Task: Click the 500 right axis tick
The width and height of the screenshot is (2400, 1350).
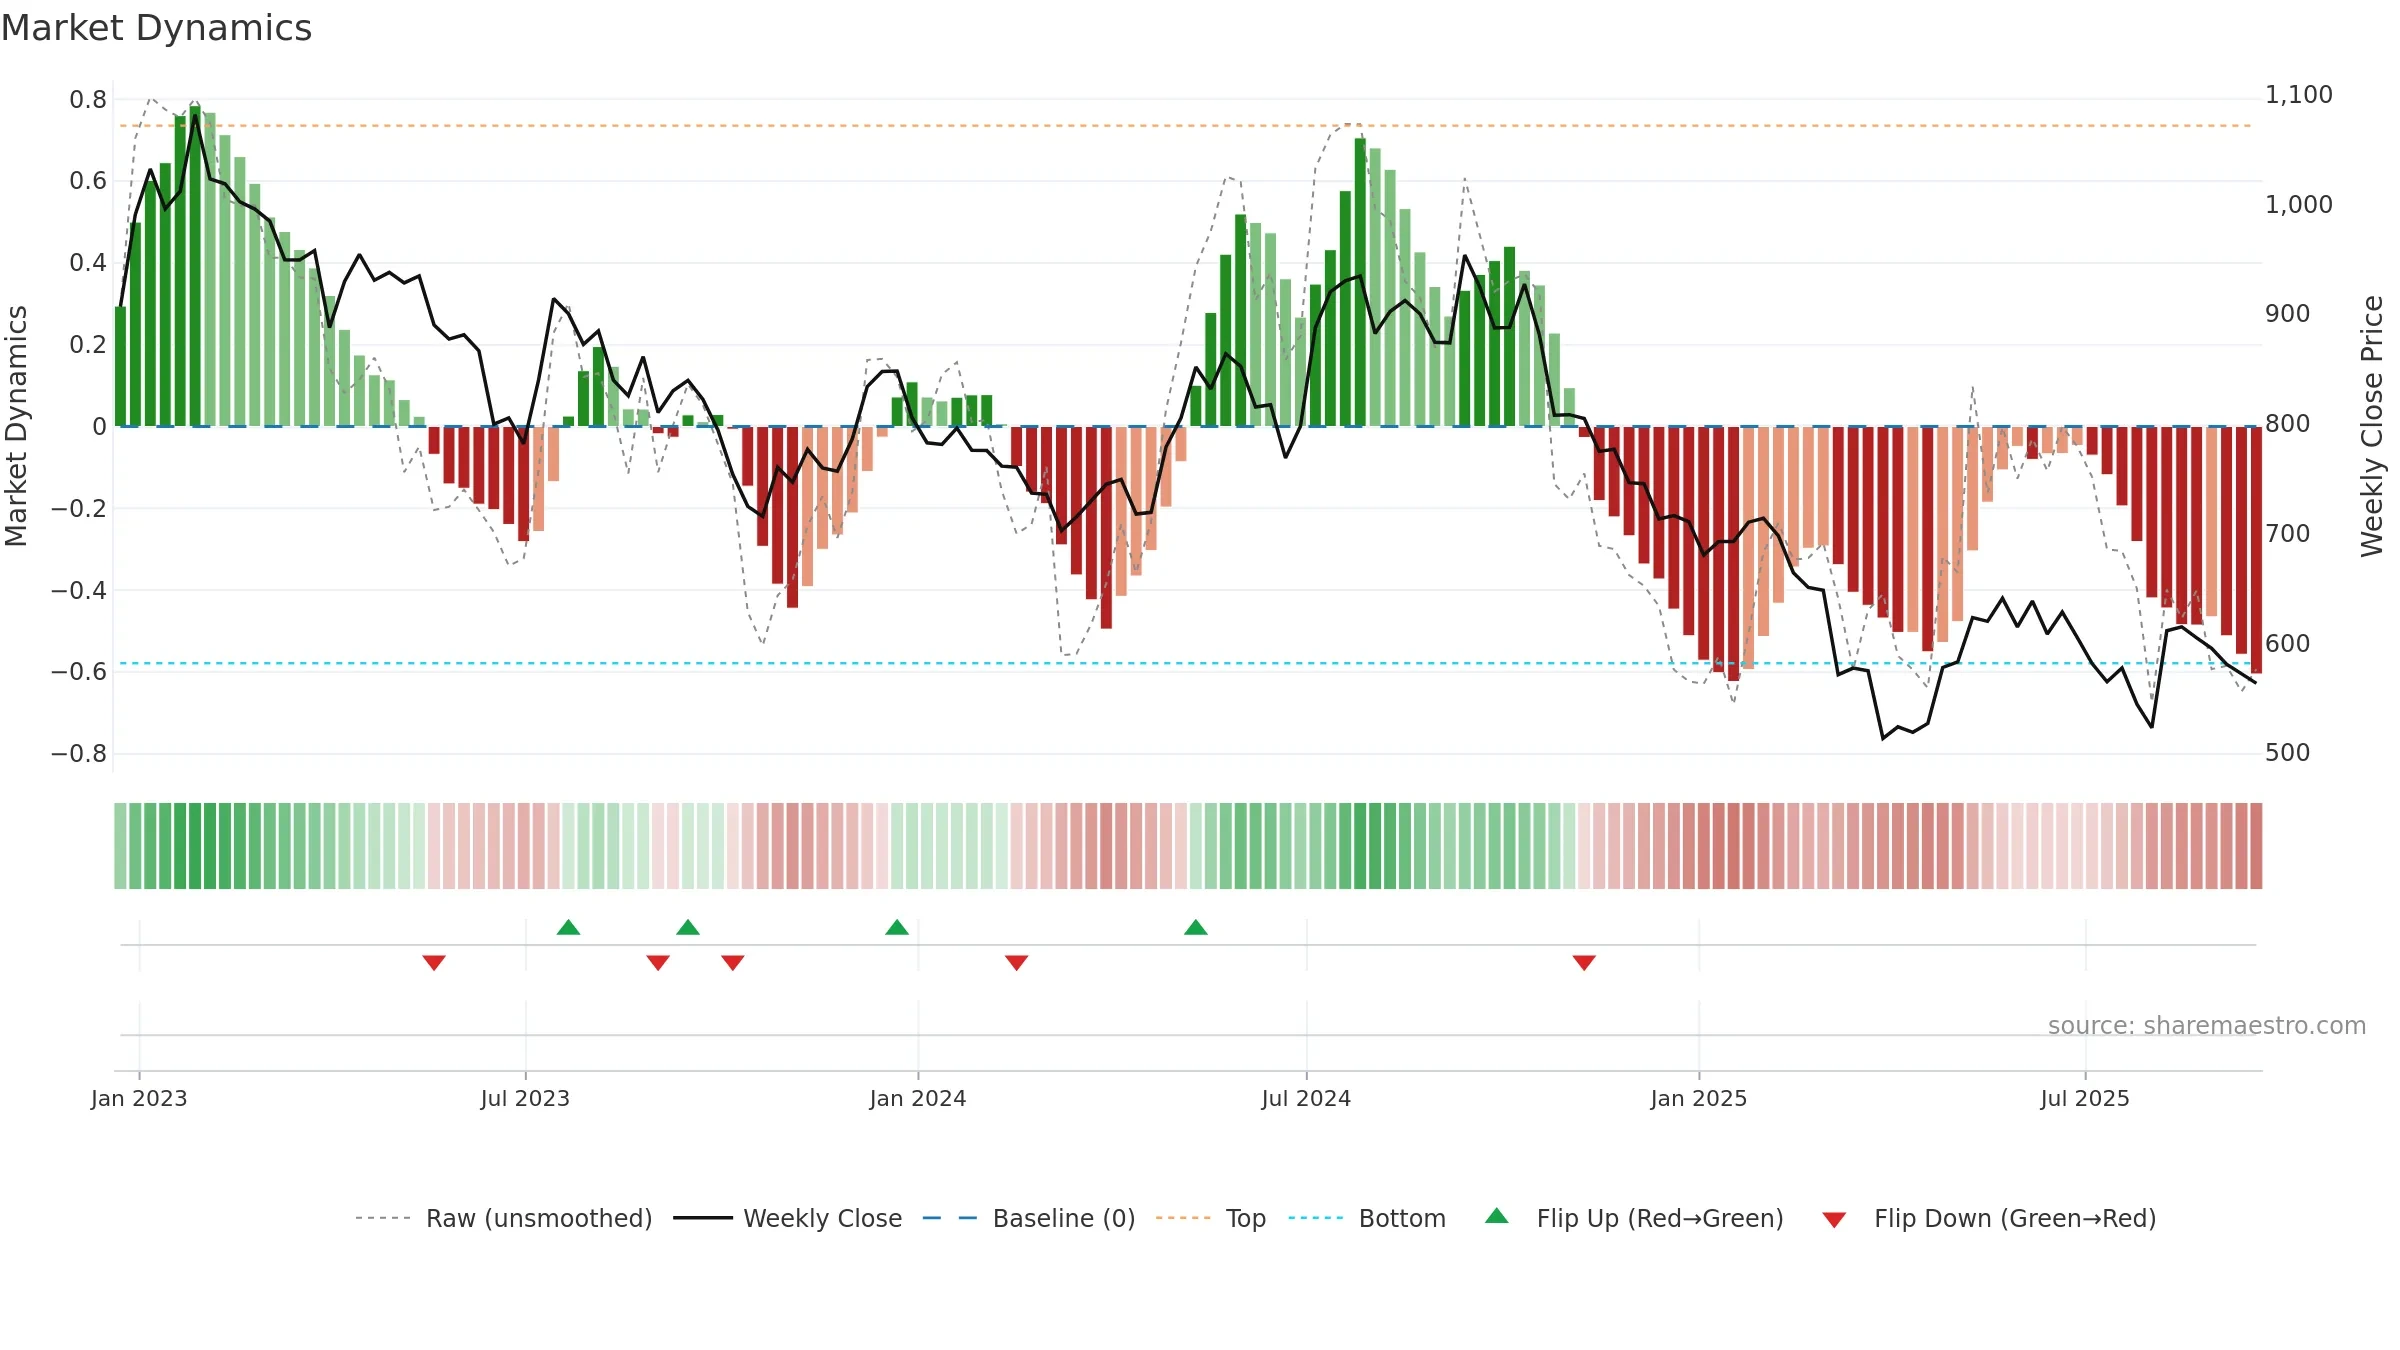Action: 2288,753
